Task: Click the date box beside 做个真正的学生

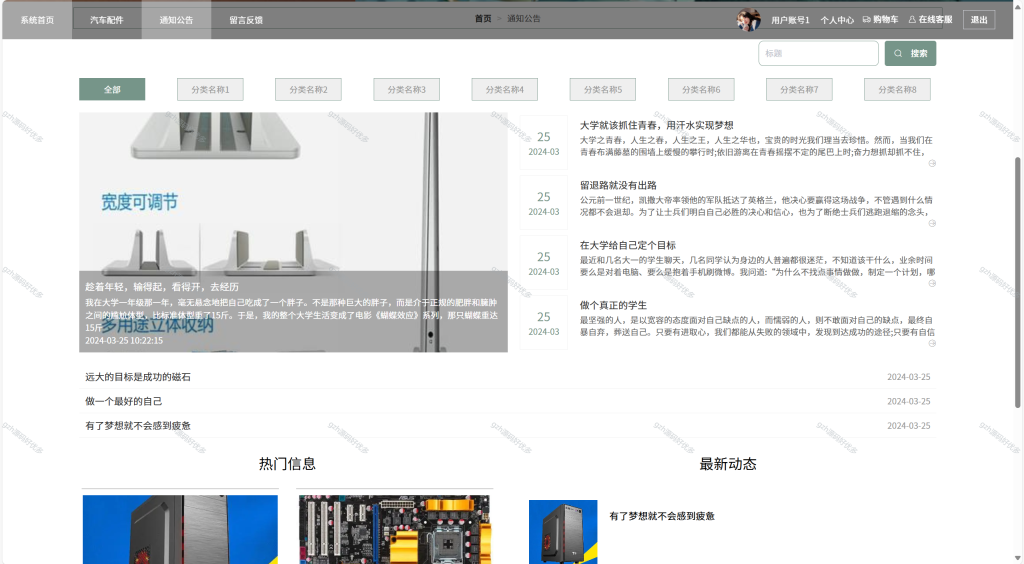Action: click(543, 322)
